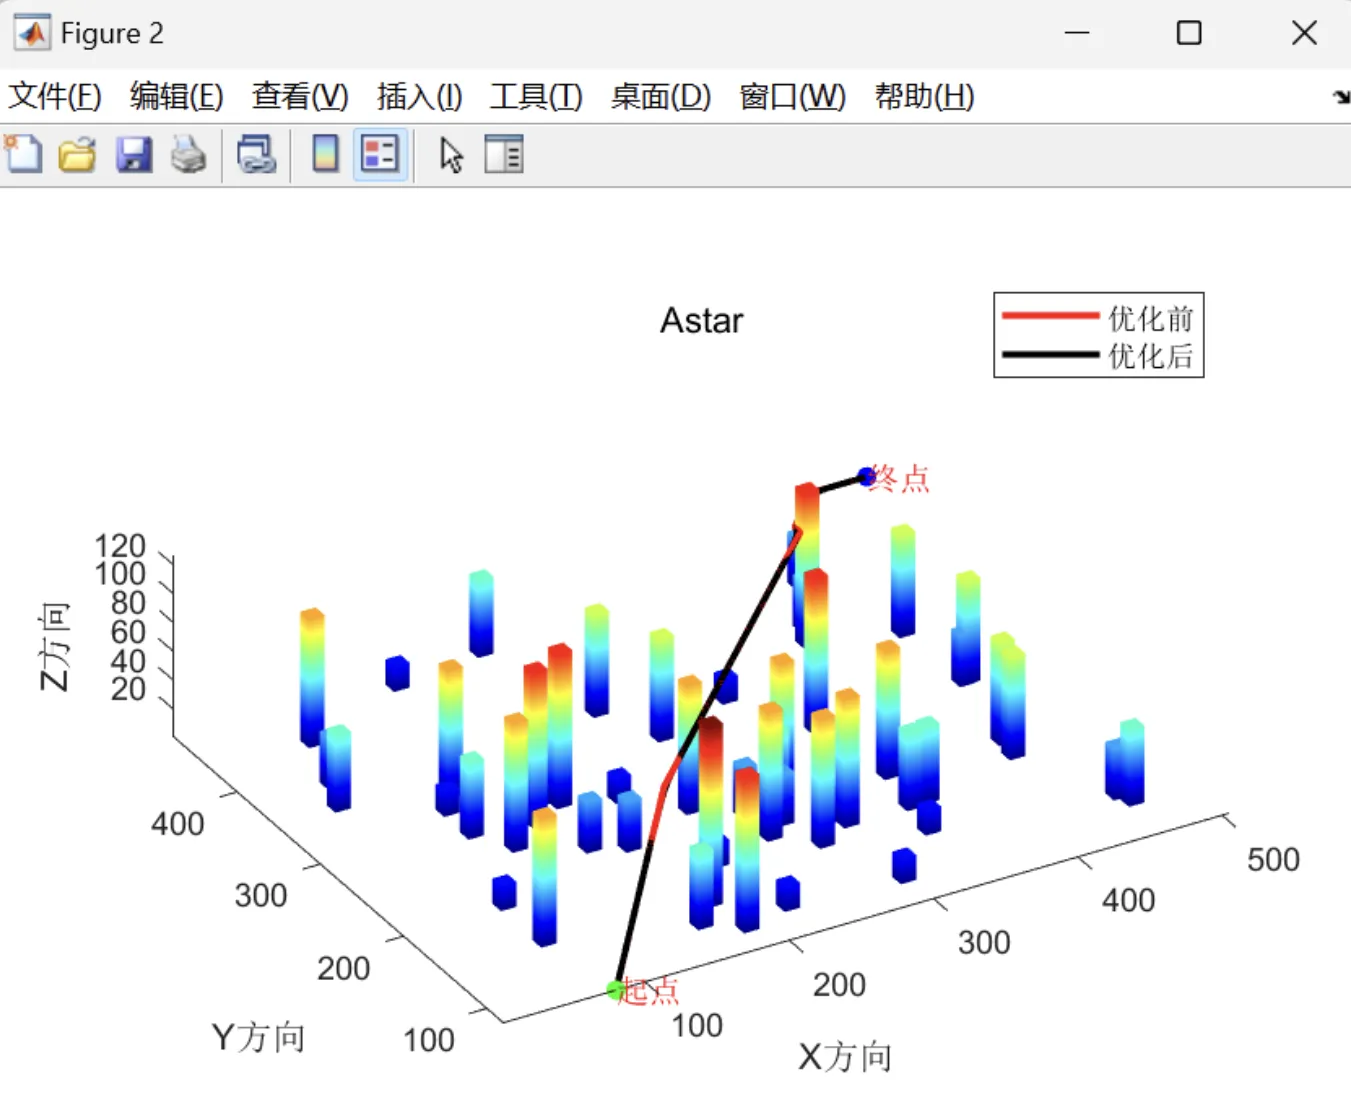1351x1108 pixels.
Task: Save the figure using floppy disk icon
Action: point(133,155)
